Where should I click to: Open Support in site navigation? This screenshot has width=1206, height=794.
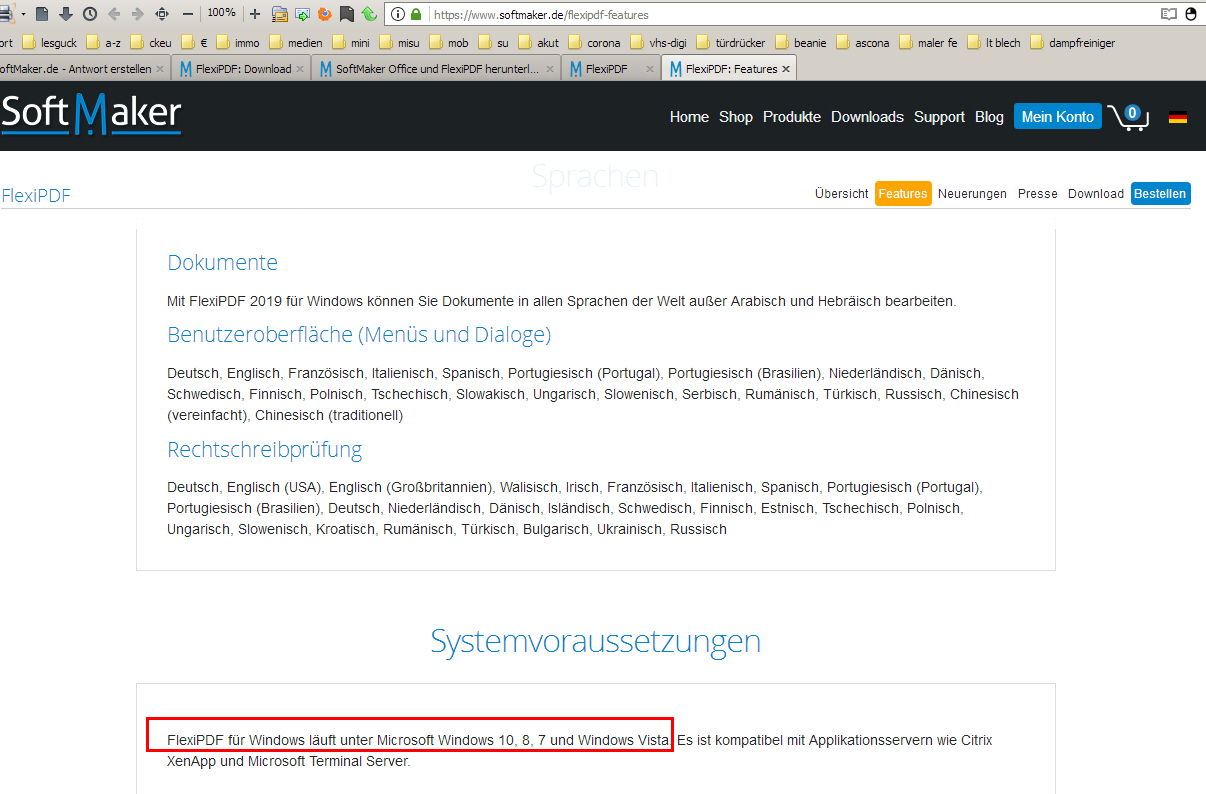[x=940, y=117]
